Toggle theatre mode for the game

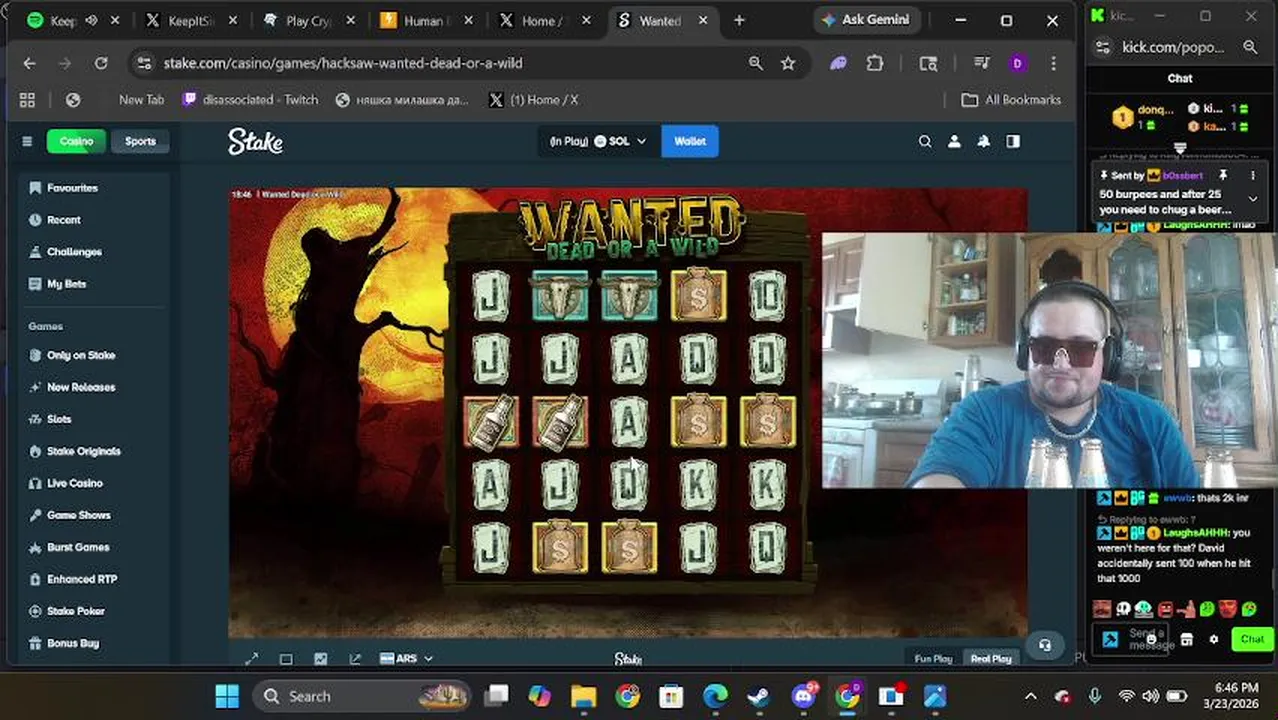pyautogui.click(x=286, y=658)
